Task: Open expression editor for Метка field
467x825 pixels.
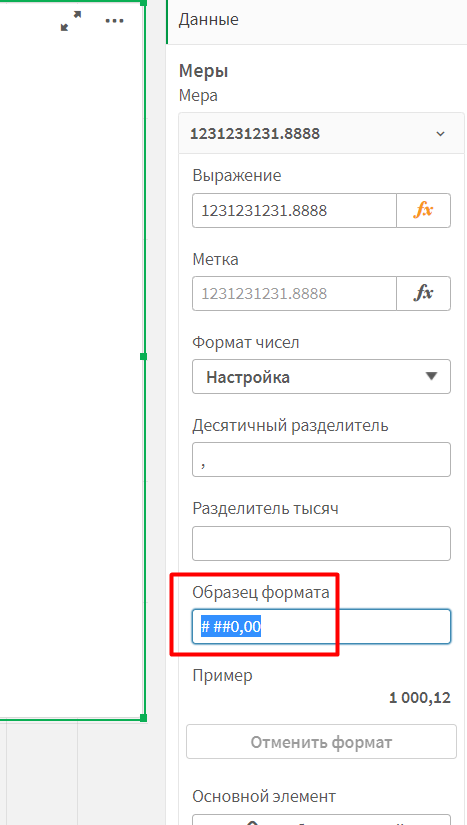Action: [x=423, y=293]
